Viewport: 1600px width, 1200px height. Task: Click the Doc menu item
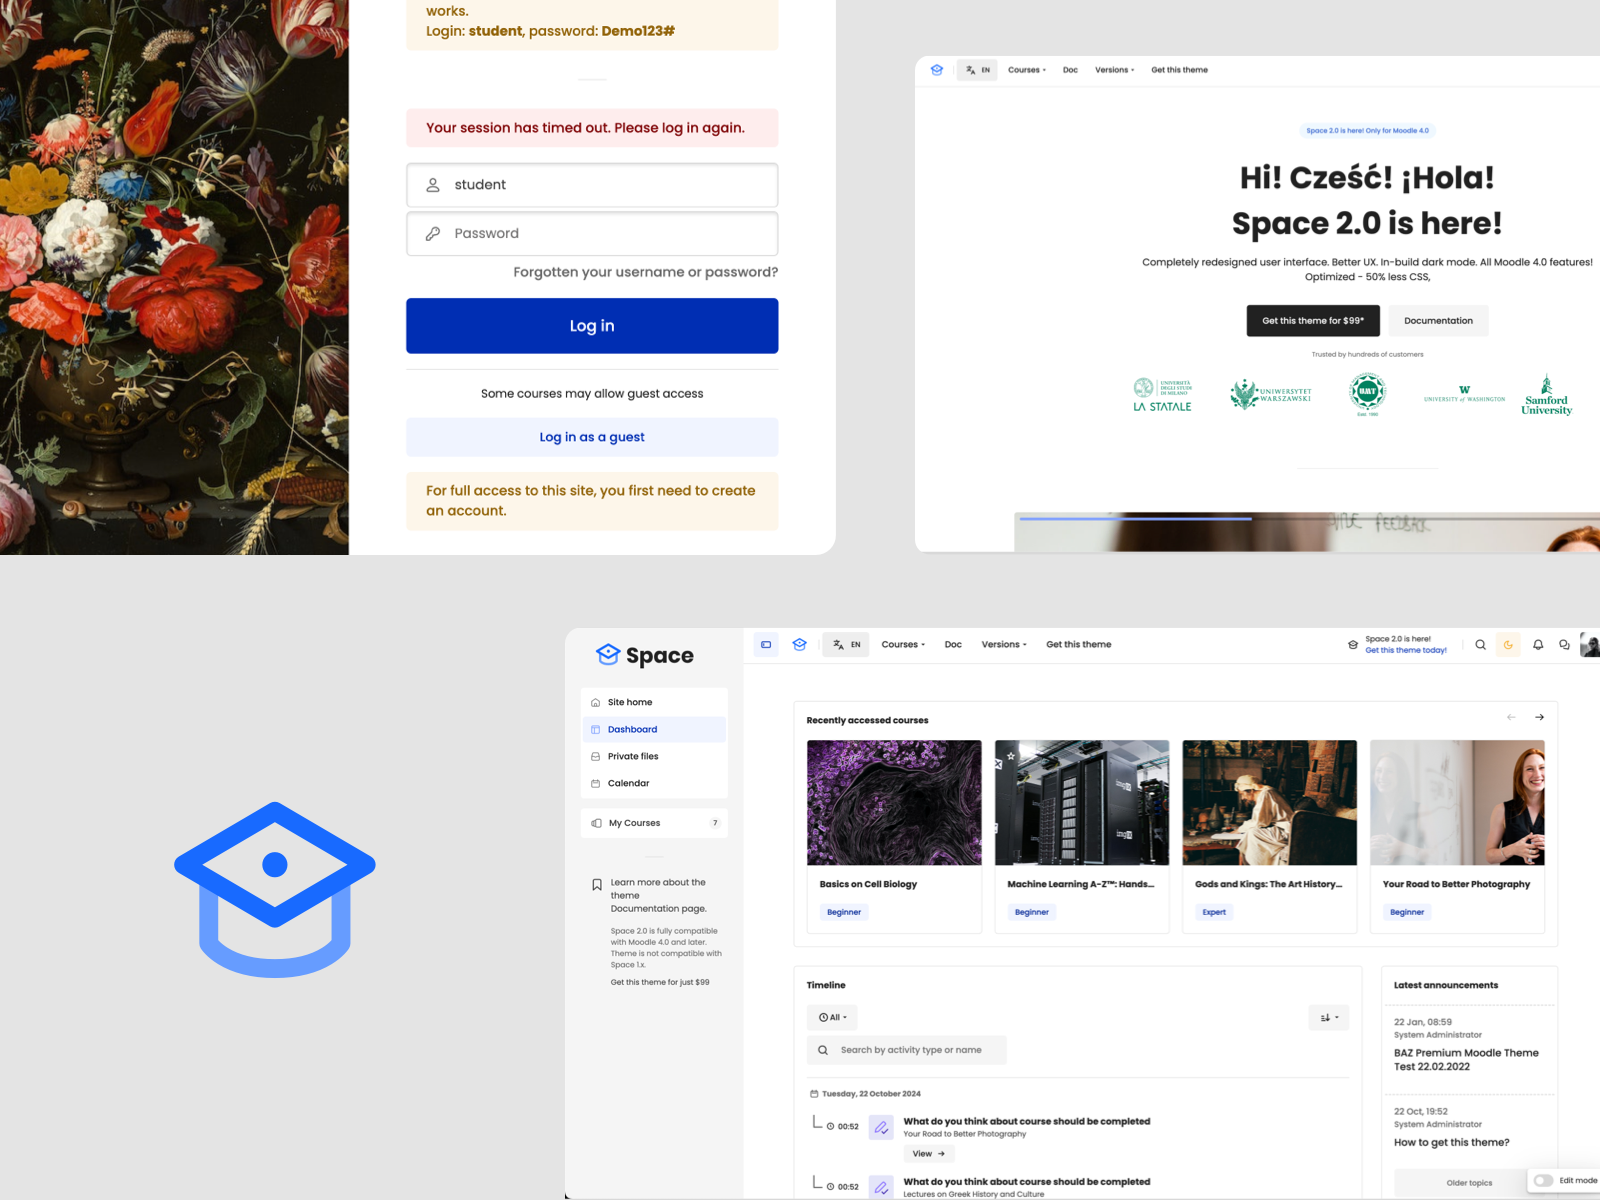(953, 644)
